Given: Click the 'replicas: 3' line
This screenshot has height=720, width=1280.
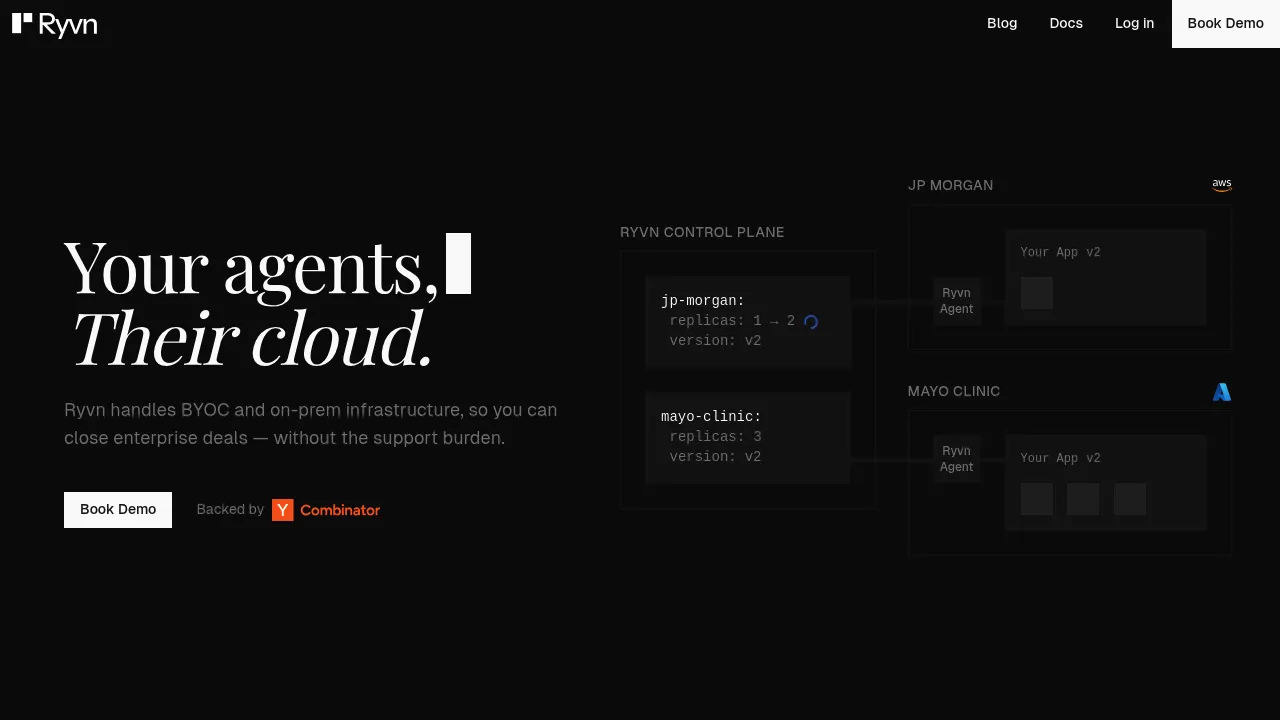Looking at the screenshot, I should pos(716,437).
